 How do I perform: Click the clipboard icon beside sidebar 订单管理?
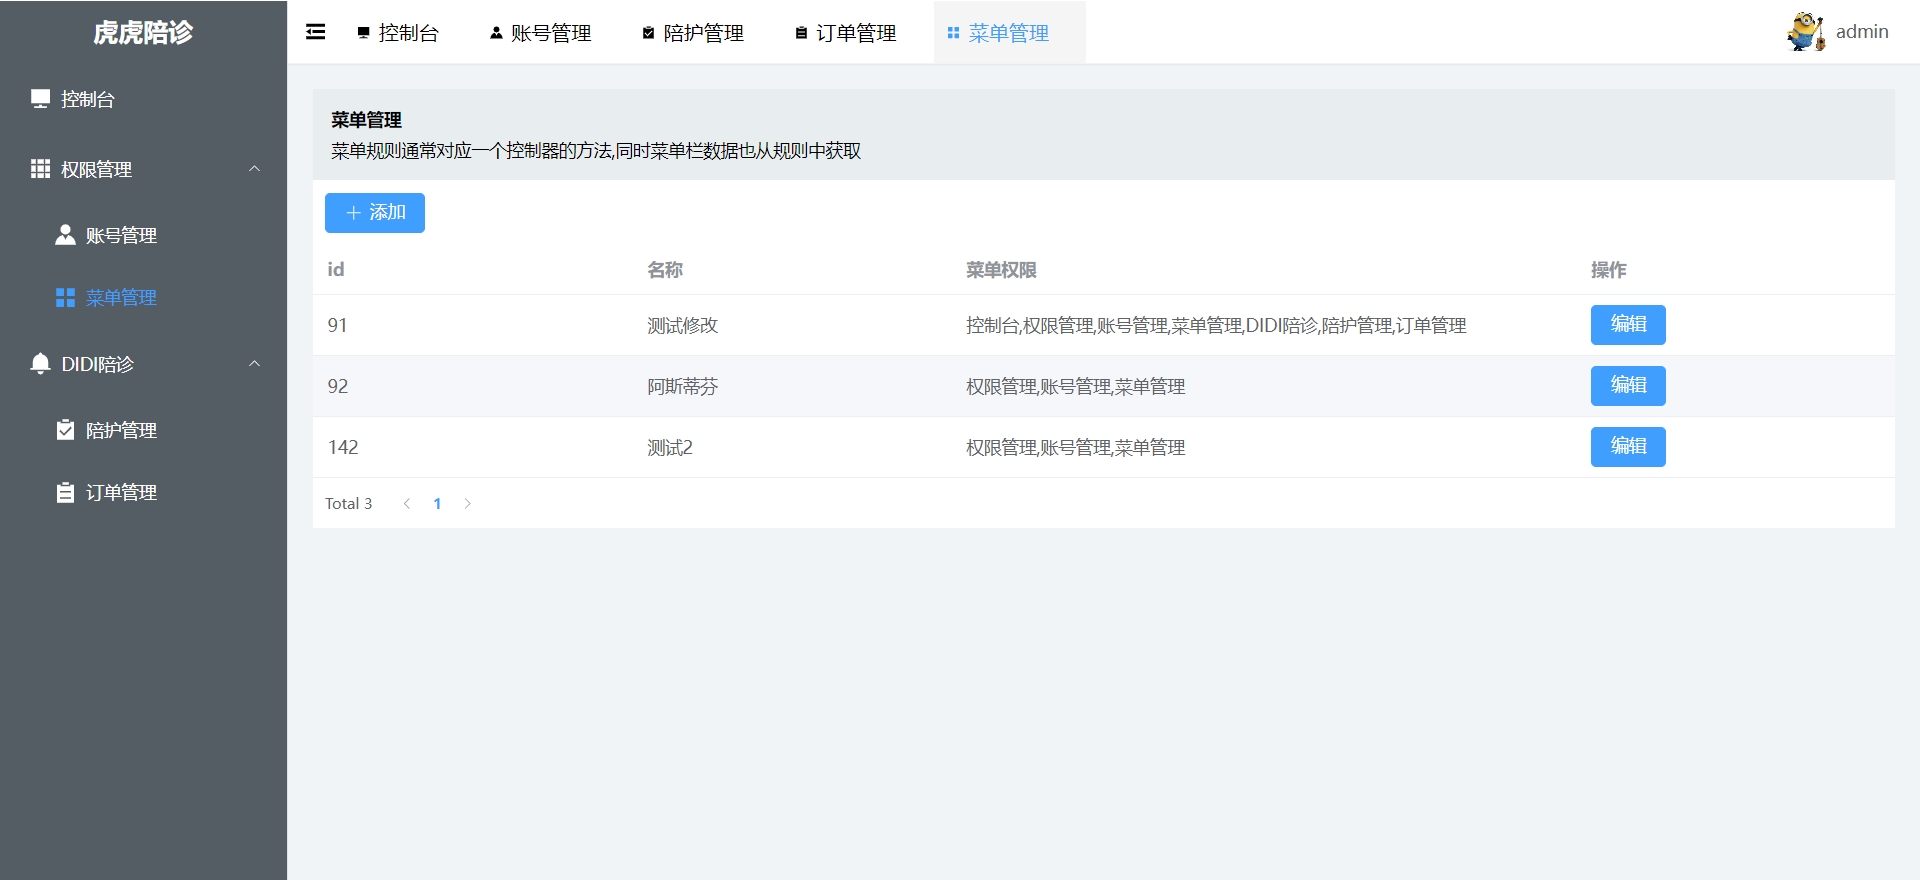65,492
